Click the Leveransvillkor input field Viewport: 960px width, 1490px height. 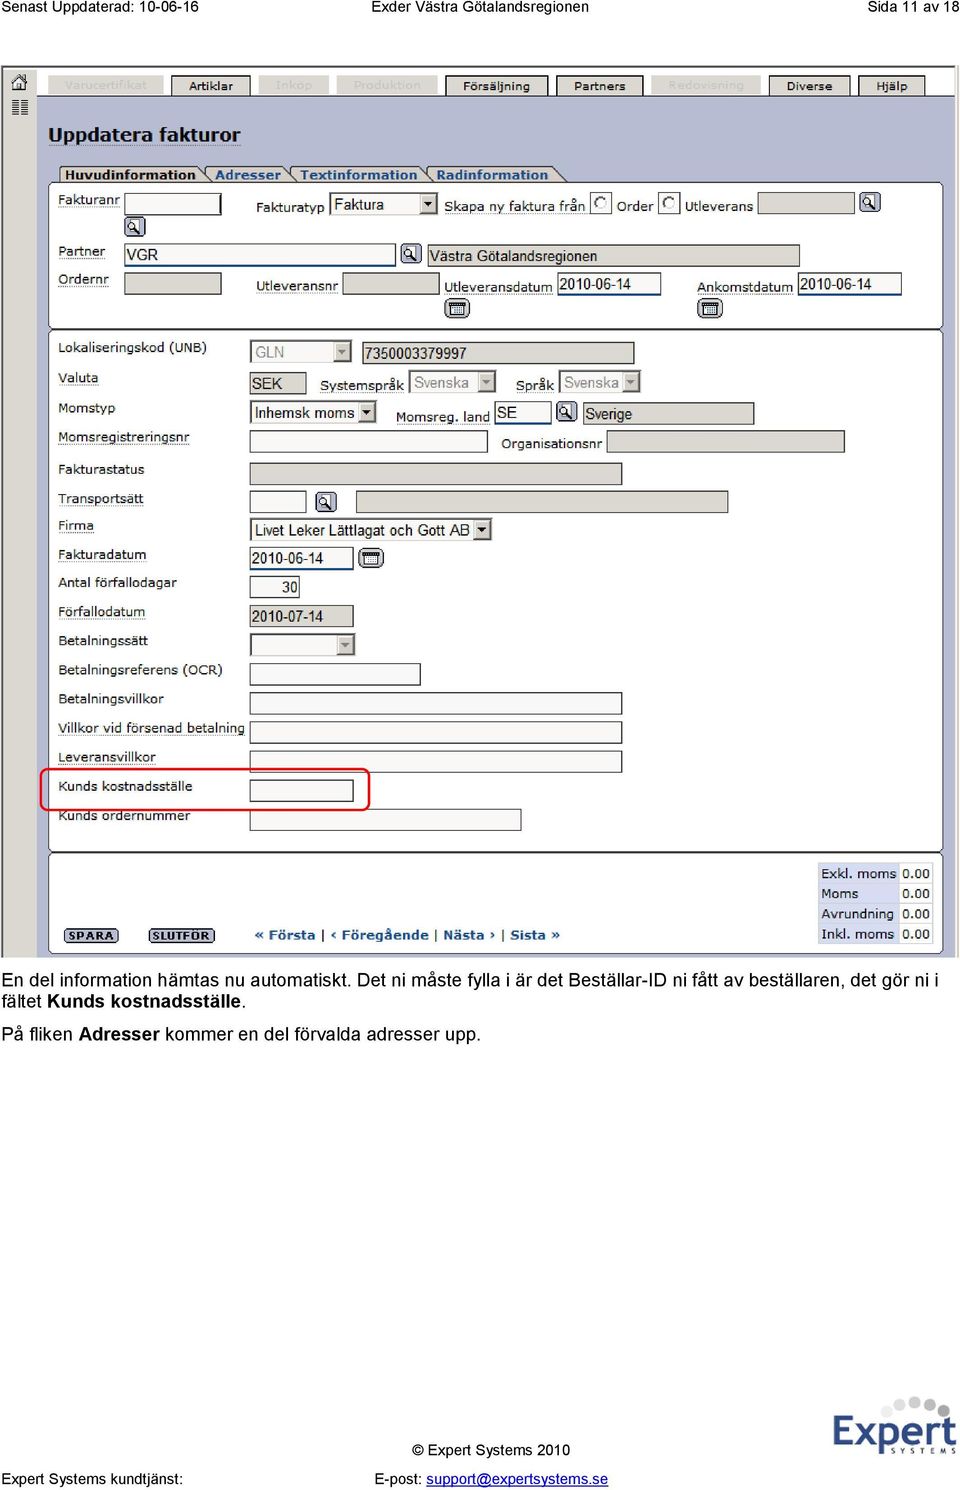[436, 762]
